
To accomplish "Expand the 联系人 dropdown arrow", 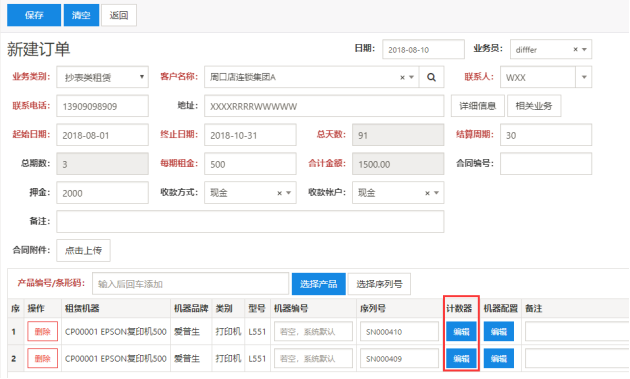I will pos(584,77).
